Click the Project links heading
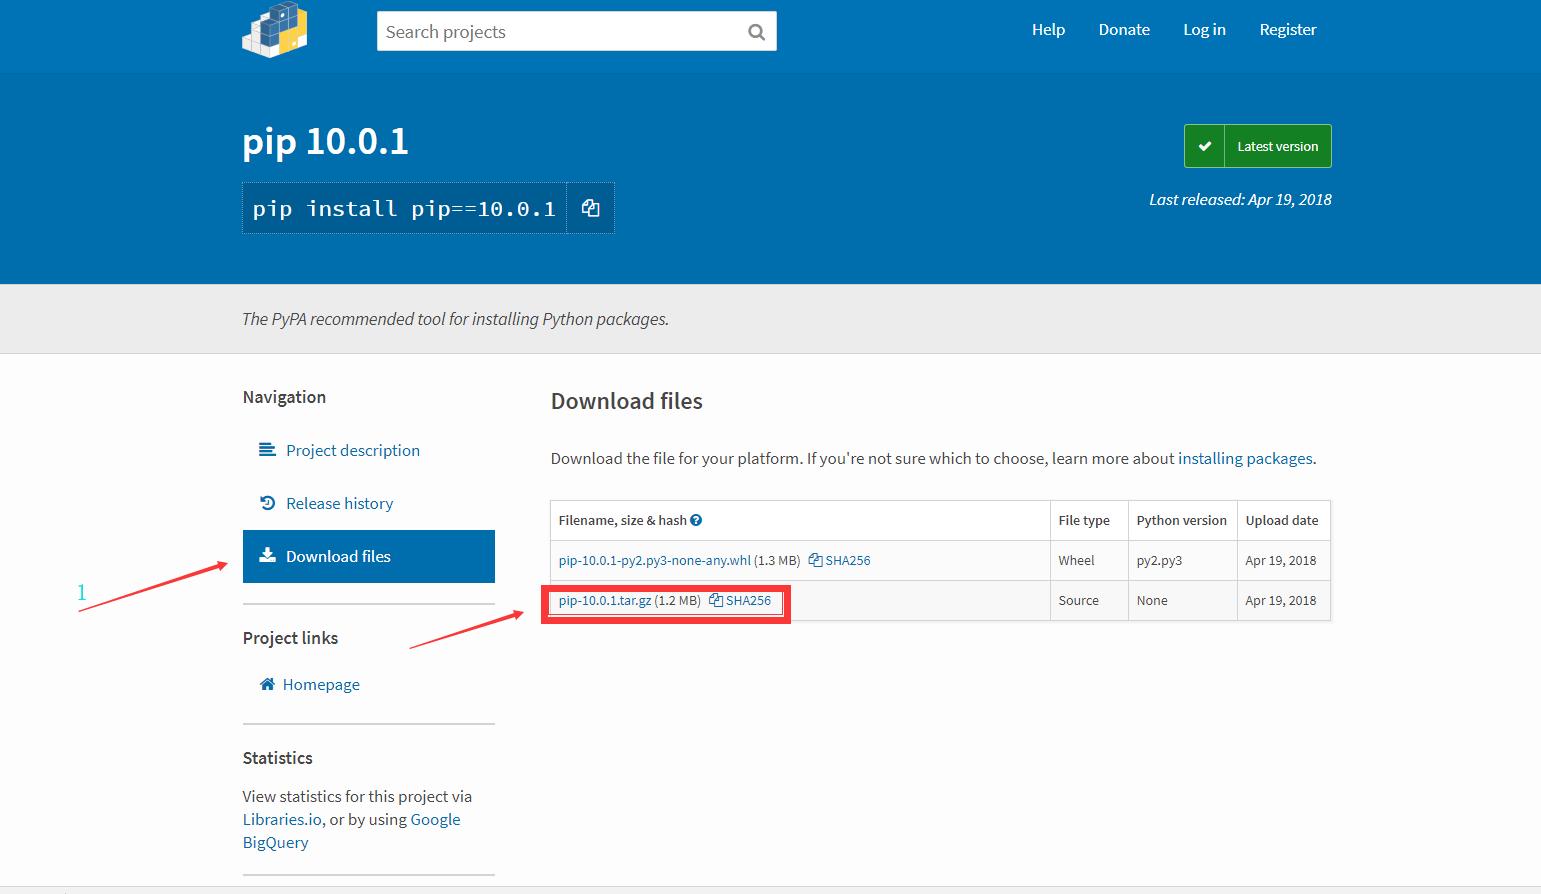 [291, 638]
